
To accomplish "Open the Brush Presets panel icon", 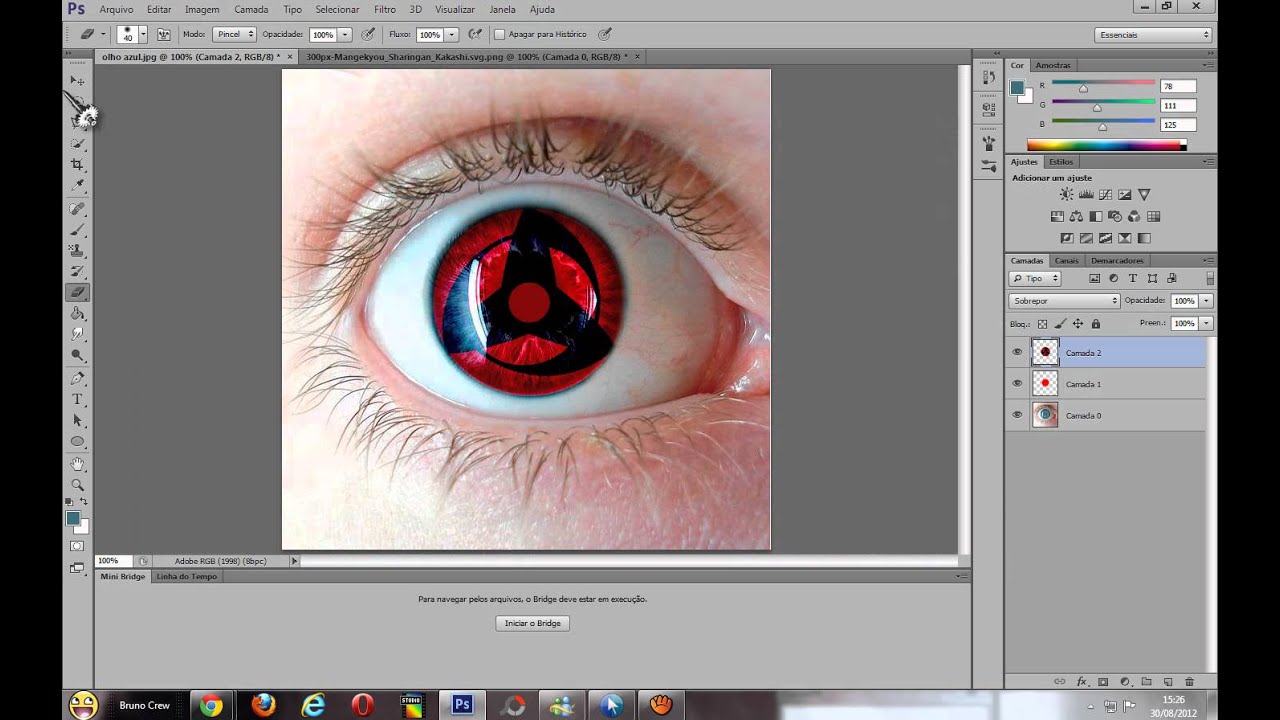I will tap(988, 167).
